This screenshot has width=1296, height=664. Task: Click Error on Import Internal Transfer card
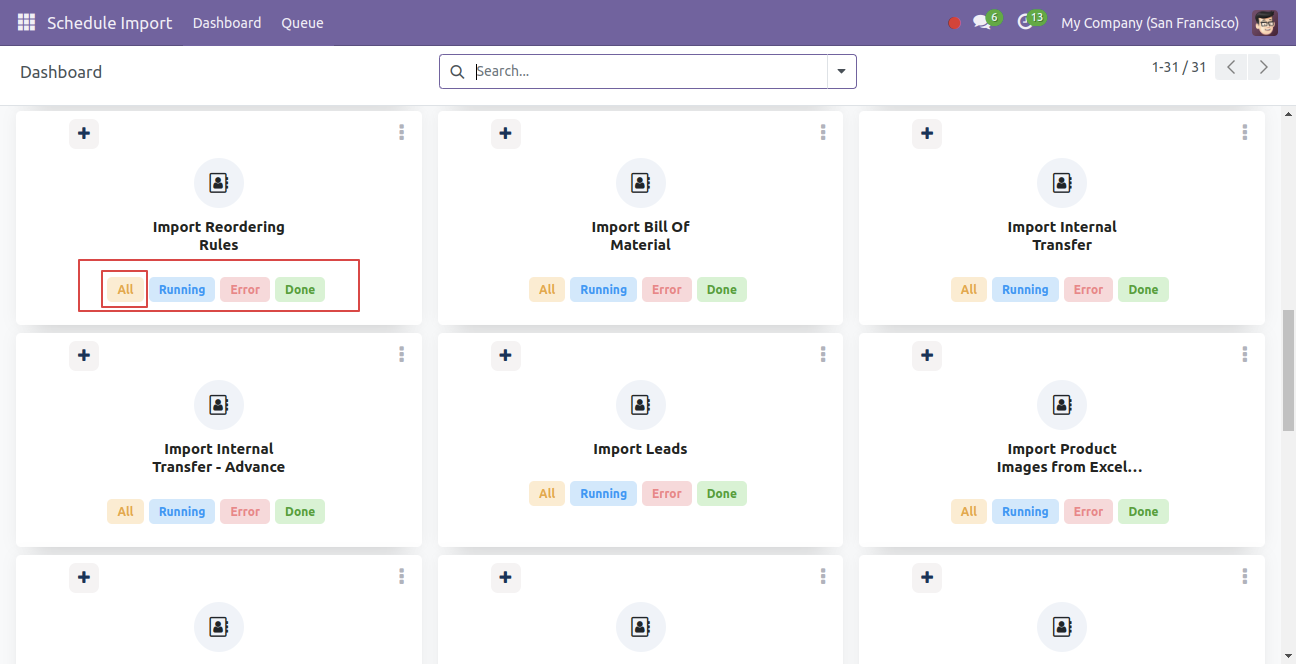pos(1089,290)
